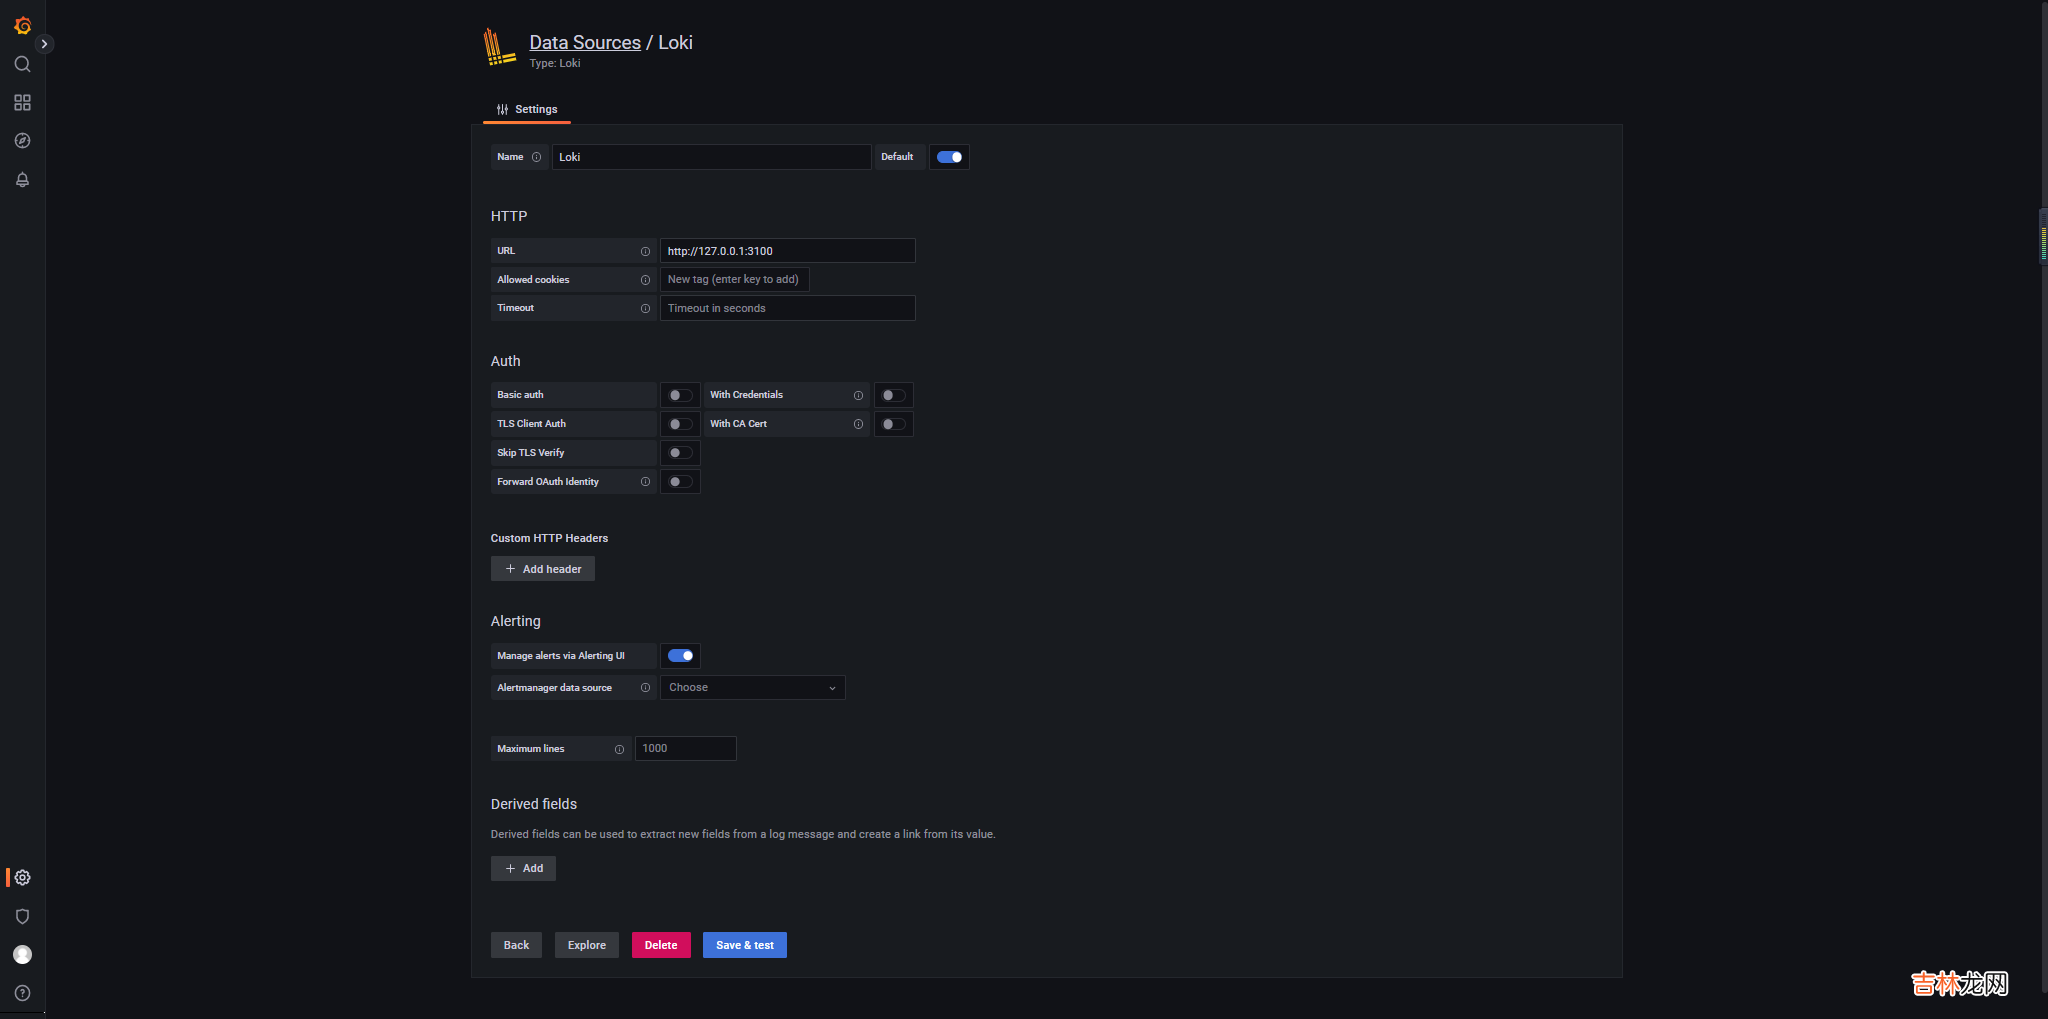This screenshot has height=1019, width=2048.
Task: Expand the sidebar with the chevron arrow
Action: click(x=44, y=44)
